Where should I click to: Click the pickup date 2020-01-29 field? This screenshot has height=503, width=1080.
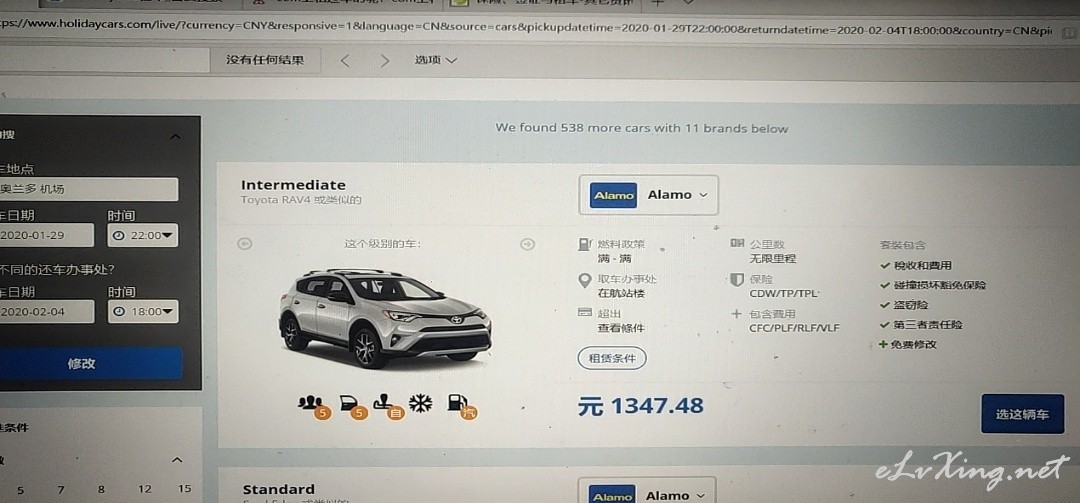click(45, 235)
